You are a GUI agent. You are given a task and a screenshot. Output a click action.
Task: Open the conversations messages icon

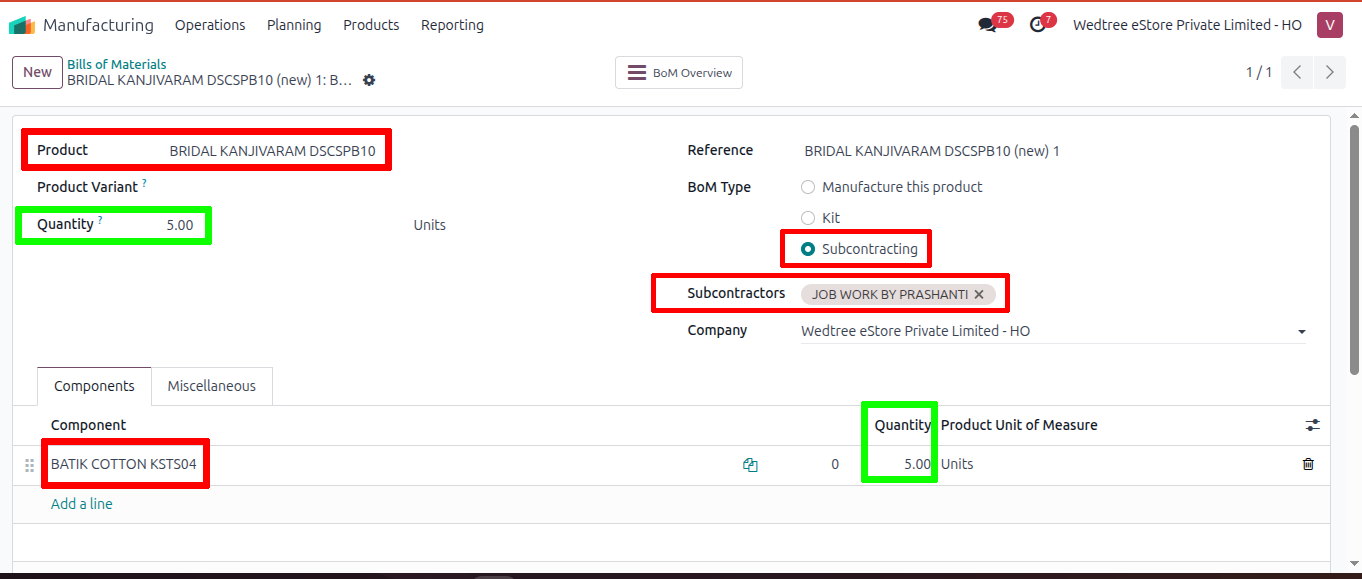[988, 25]
